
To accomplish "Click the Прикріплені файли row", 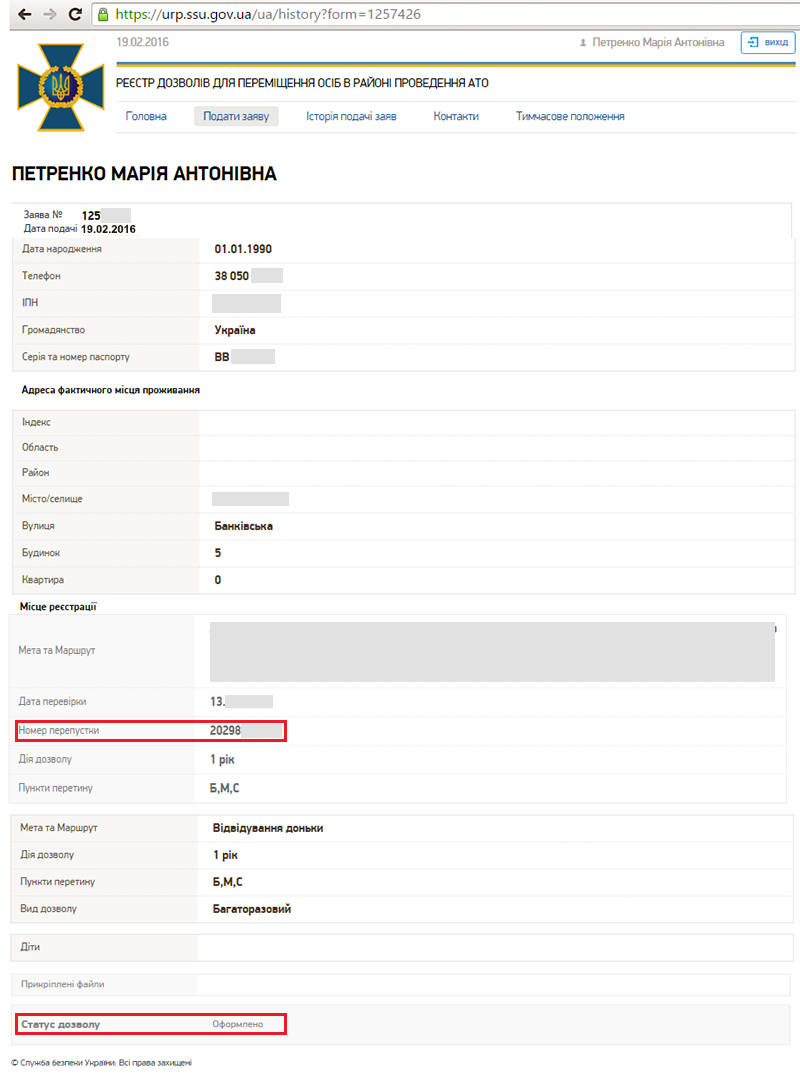I will click(402, 985).
